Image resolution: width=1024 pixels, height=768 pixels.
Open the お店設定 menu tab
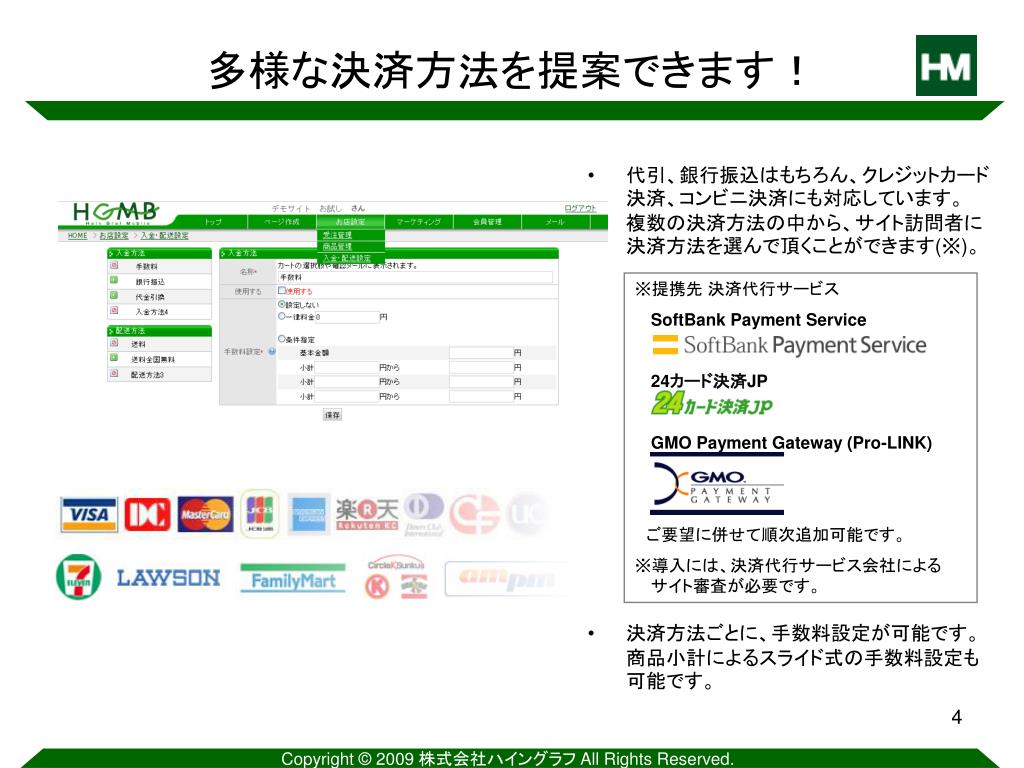tap(351, 222)
